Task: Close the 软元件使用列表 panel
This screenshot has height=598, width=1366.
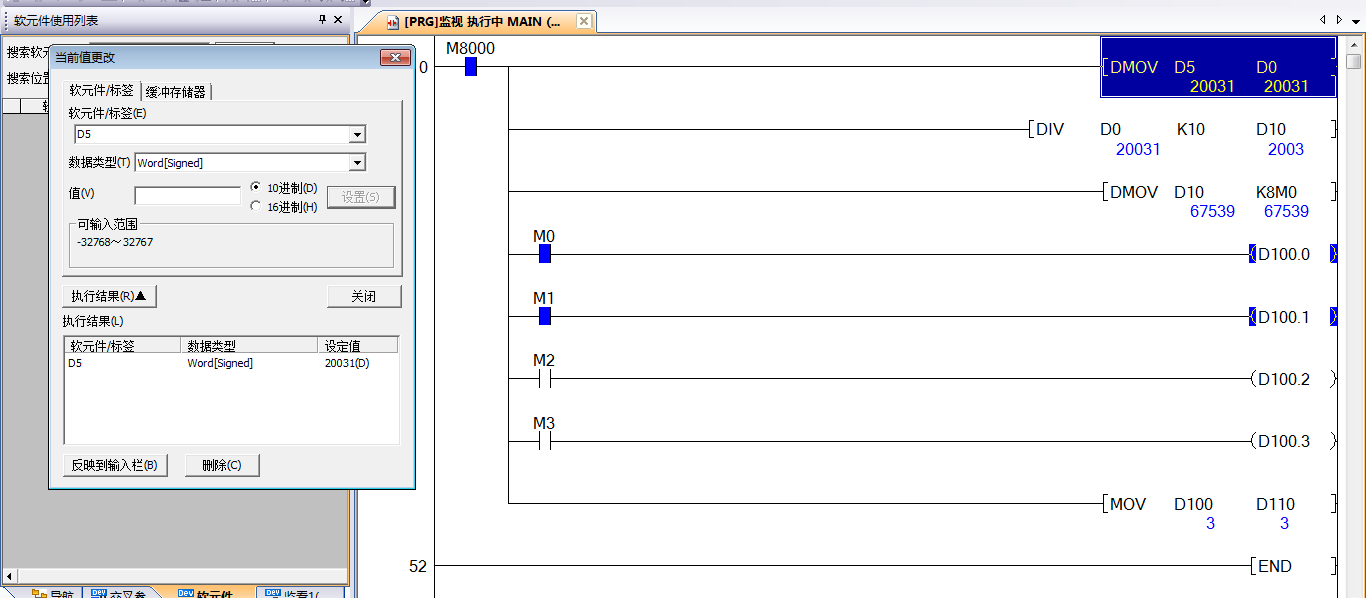Action: pos(338,20)
